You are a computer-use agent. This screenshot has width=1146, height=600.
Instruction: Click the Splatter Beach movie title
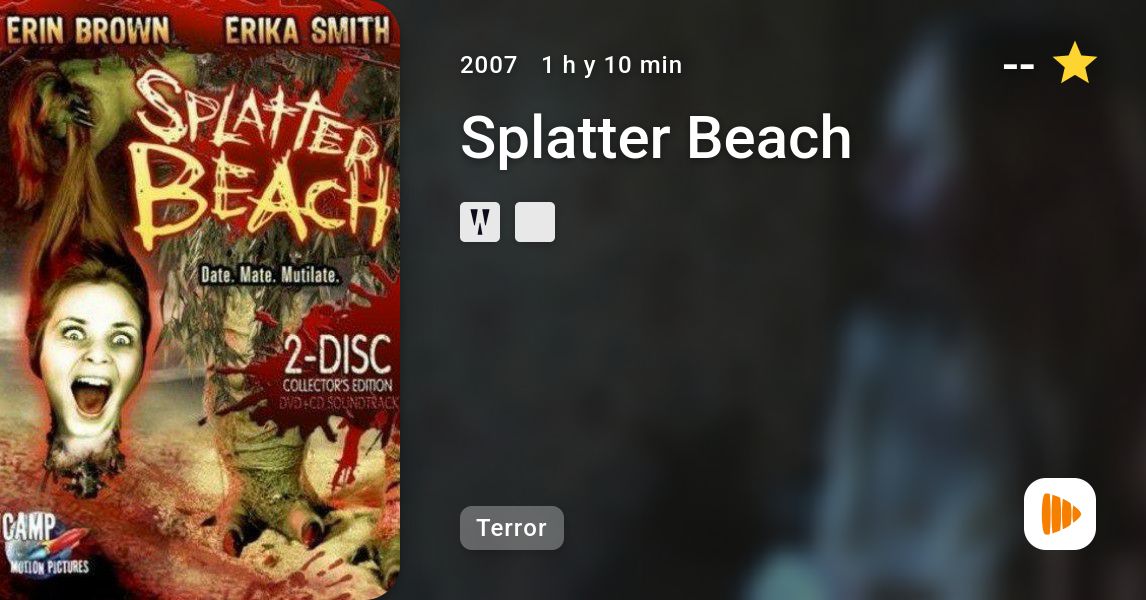point(656,137)
